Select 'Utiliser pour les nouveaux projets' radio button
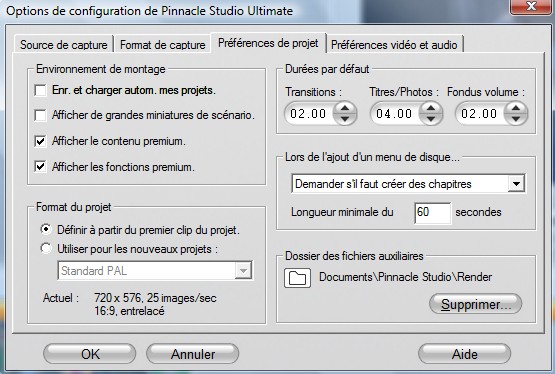555x374 pixels. 46,248
